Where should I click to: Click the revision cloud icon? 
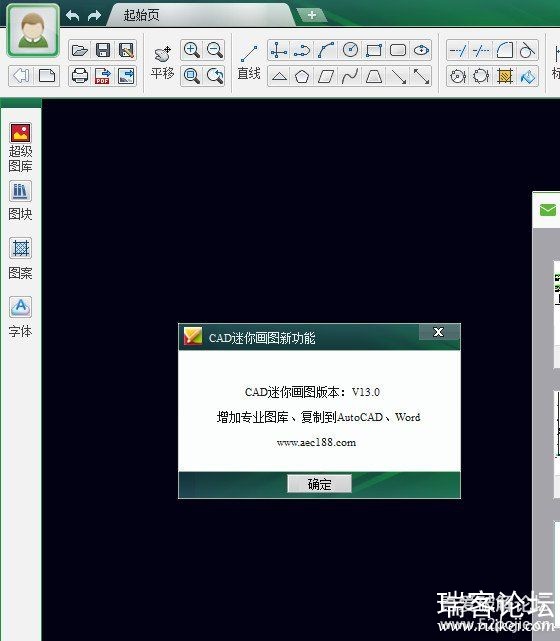pos(481,76)
